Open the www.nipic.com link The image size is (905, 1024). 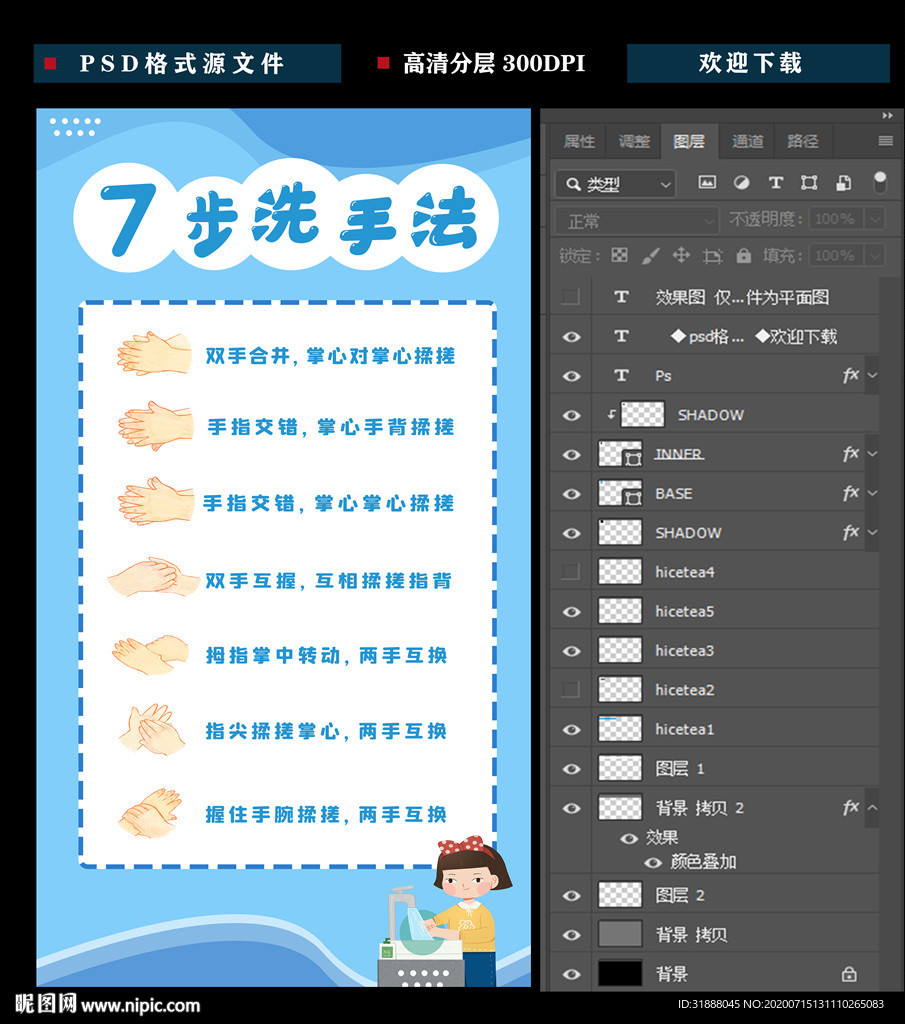140,1005
